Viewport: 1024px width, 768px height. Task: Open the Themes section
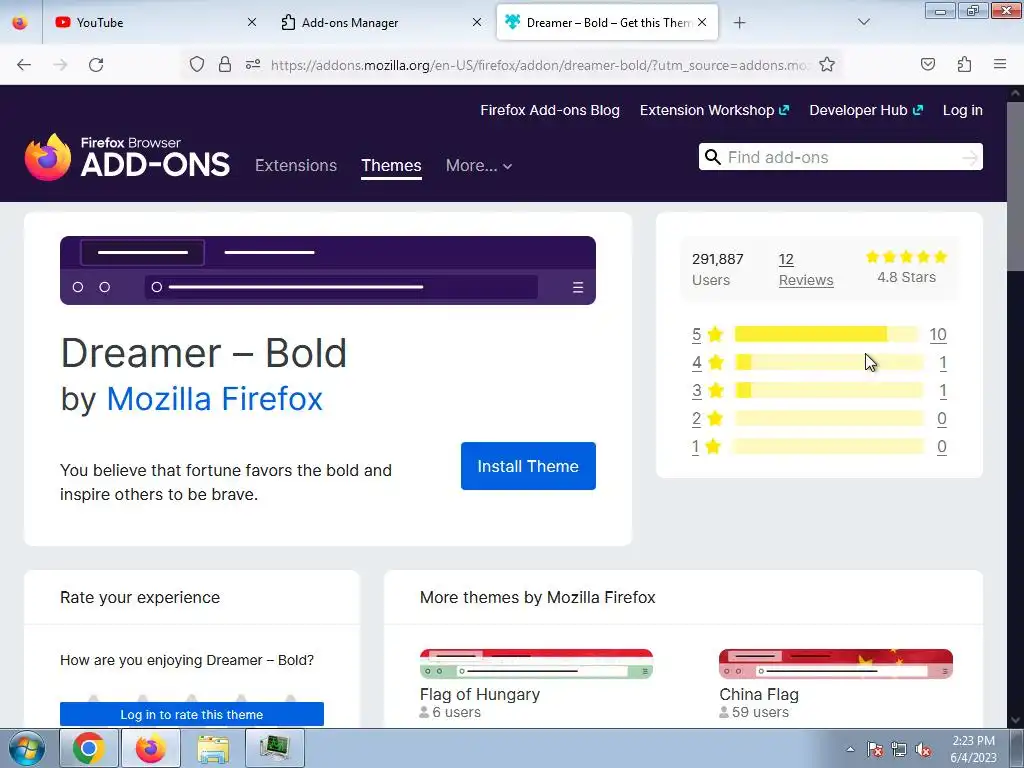(391, 165)
